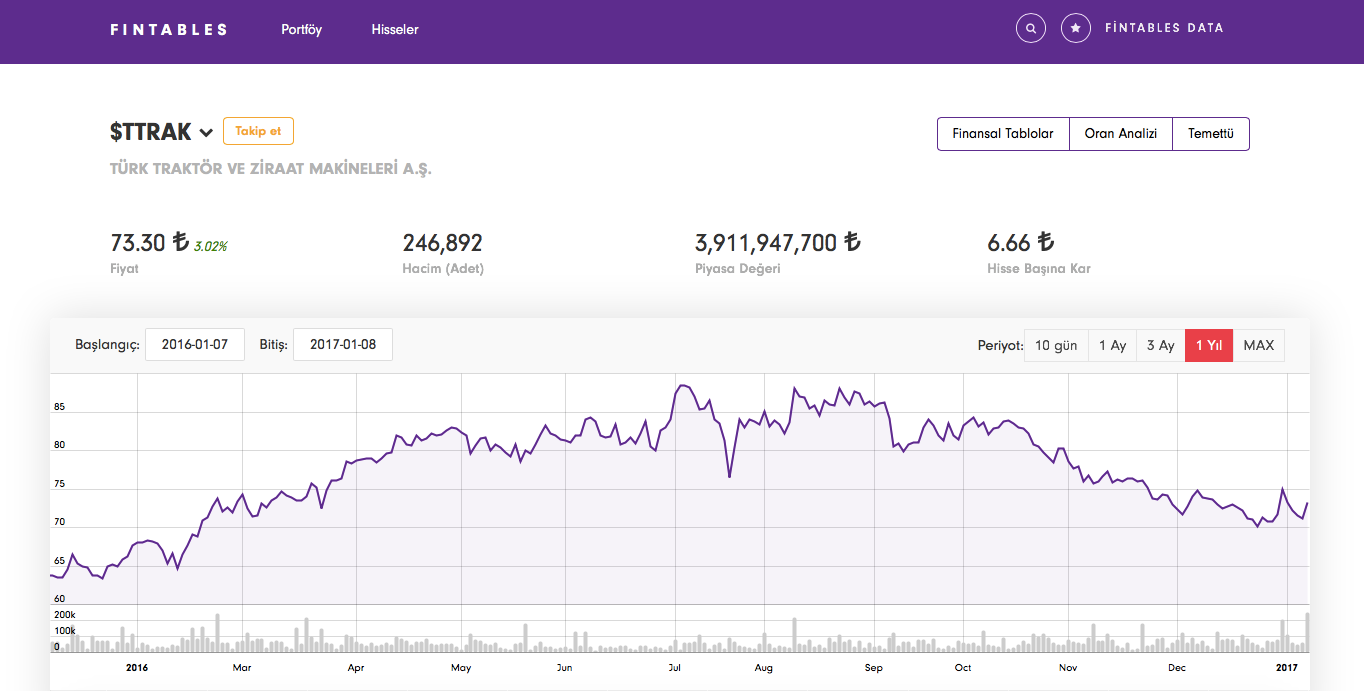Screen dimensions: 1364x691
Task: Select the 10 gün period
Action: click(x=1056, y=345)
